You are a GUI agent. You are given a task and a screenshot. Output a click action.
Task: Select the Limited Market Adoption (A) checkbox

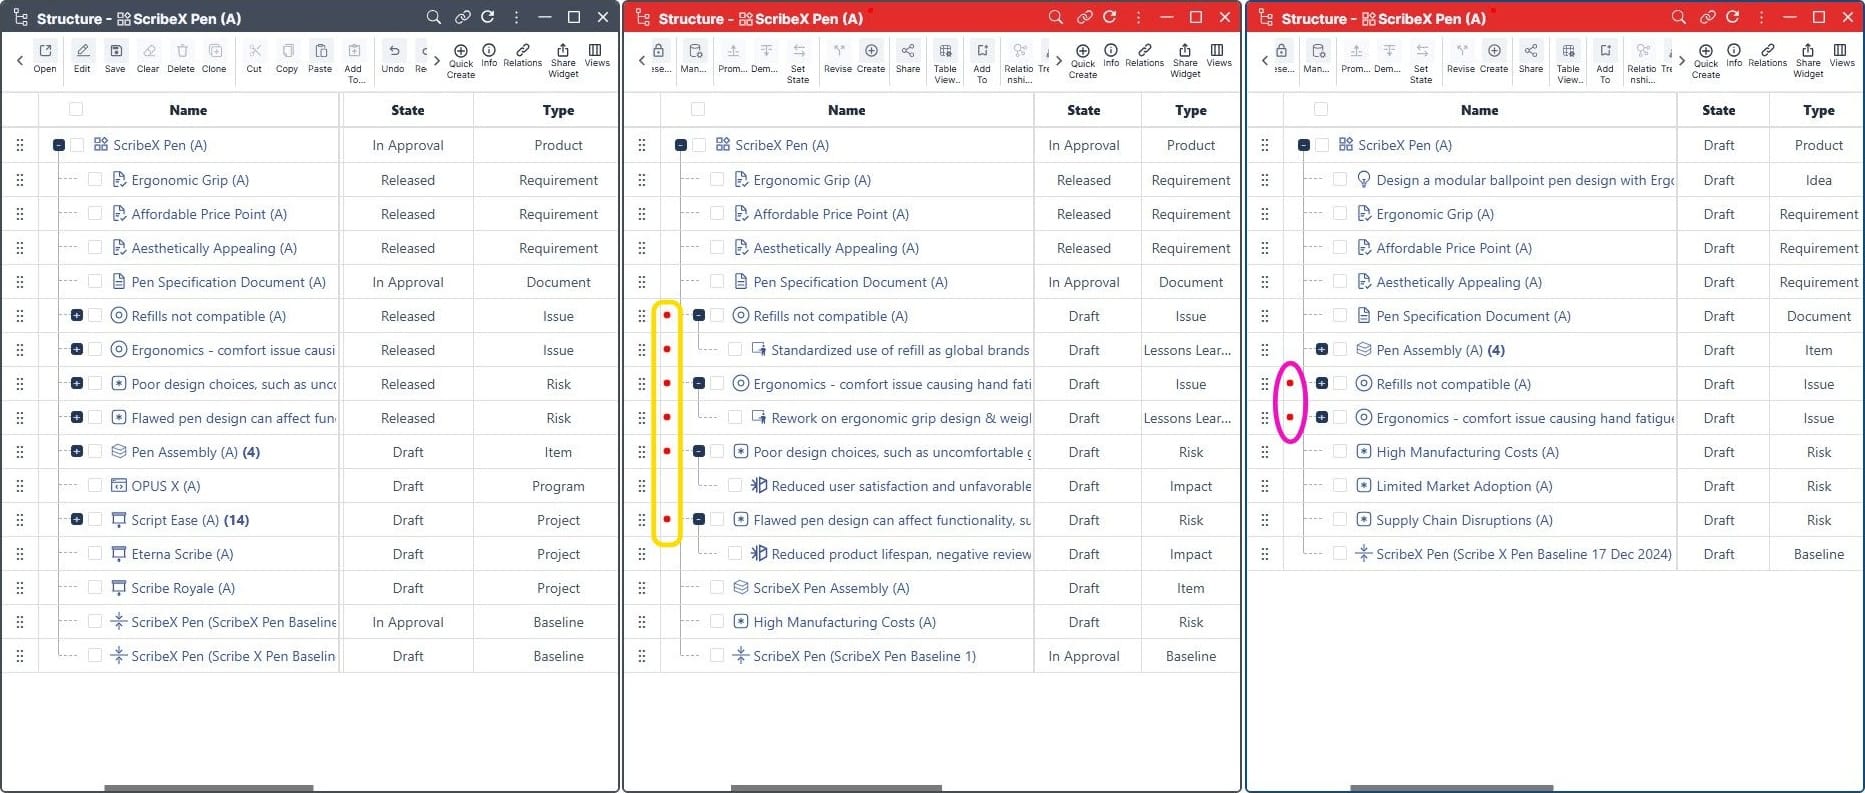click(1340, 486)
